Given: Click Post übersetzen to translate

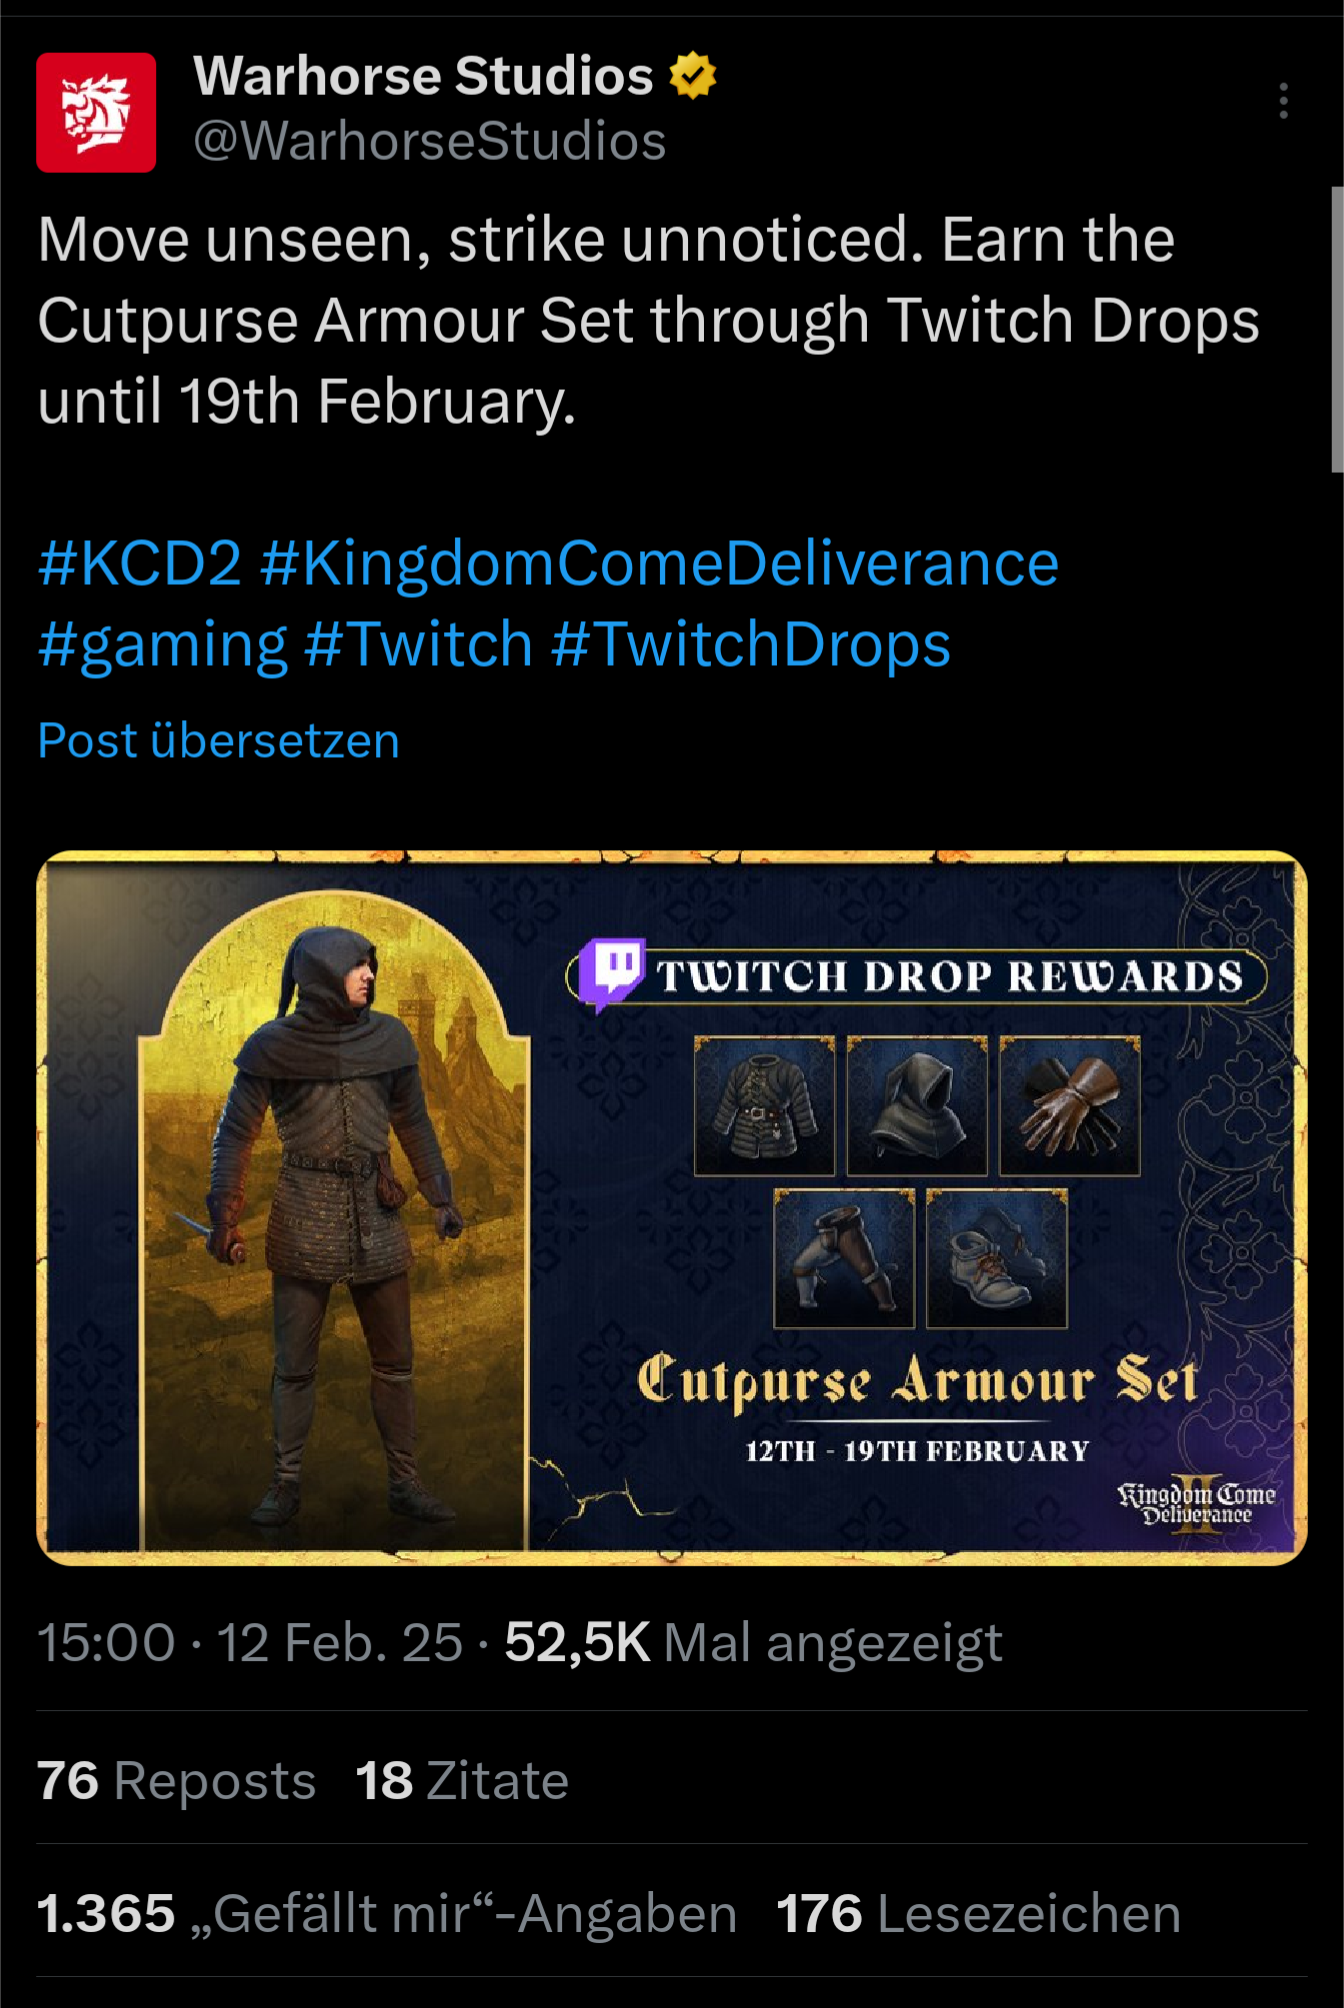Looking at the screenshot, I should [x=219, y=741].
